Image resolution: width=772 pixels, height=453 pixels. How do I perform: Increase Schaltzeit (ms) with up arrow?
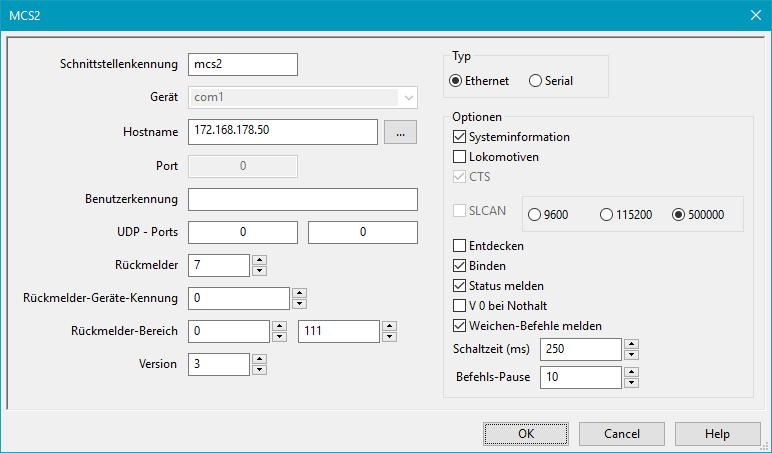coord(631,344)
